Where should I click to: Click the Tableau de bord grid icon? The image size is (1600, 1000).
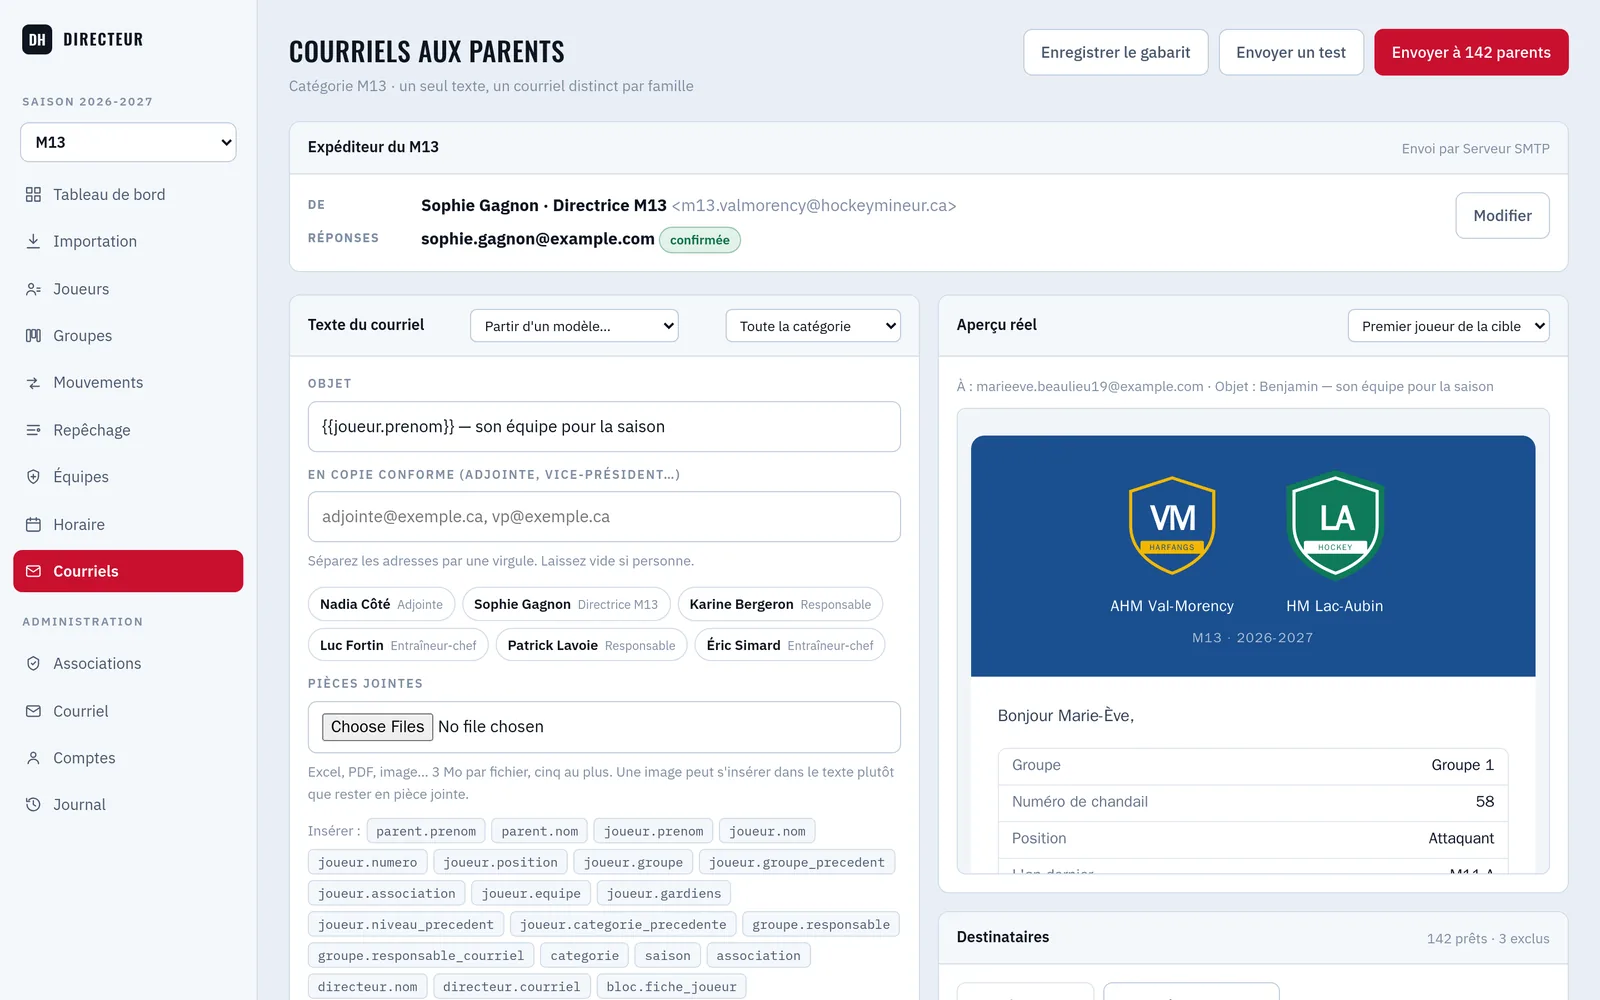[33, 194]
